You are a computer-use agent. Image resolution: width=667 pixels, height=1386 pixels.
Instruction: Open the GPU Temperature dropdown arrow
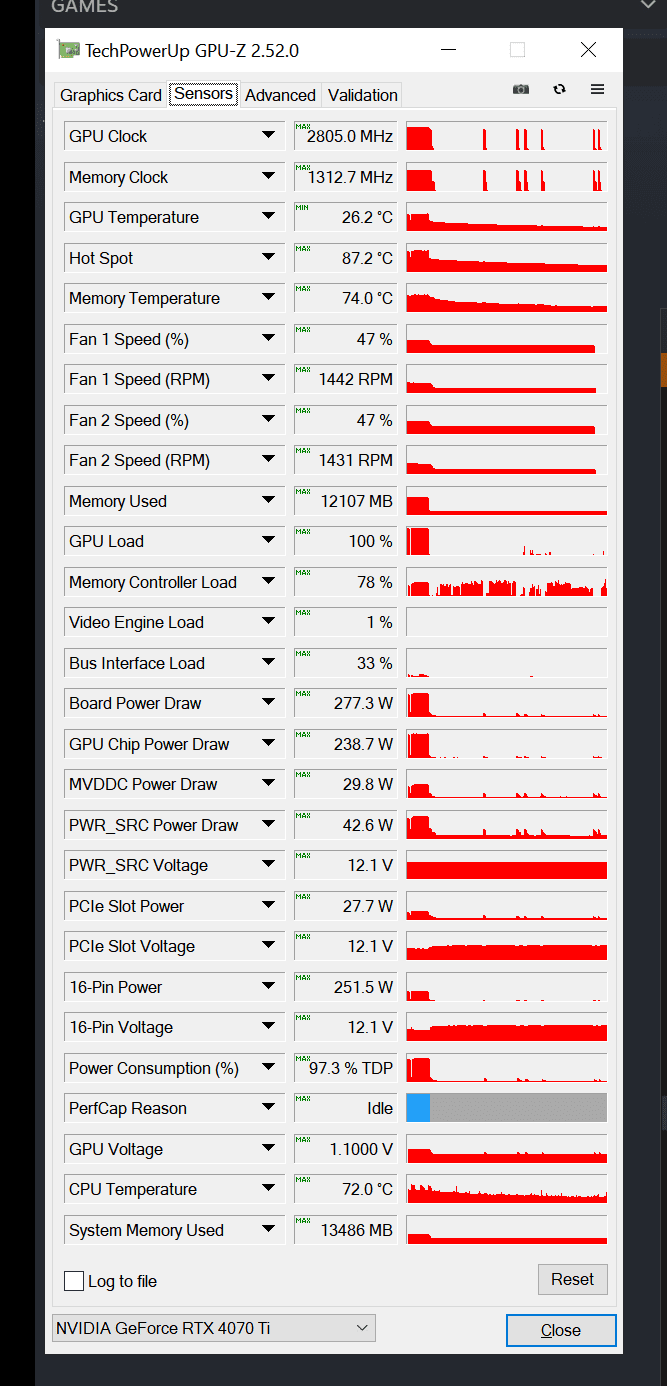tap(268, 217)
